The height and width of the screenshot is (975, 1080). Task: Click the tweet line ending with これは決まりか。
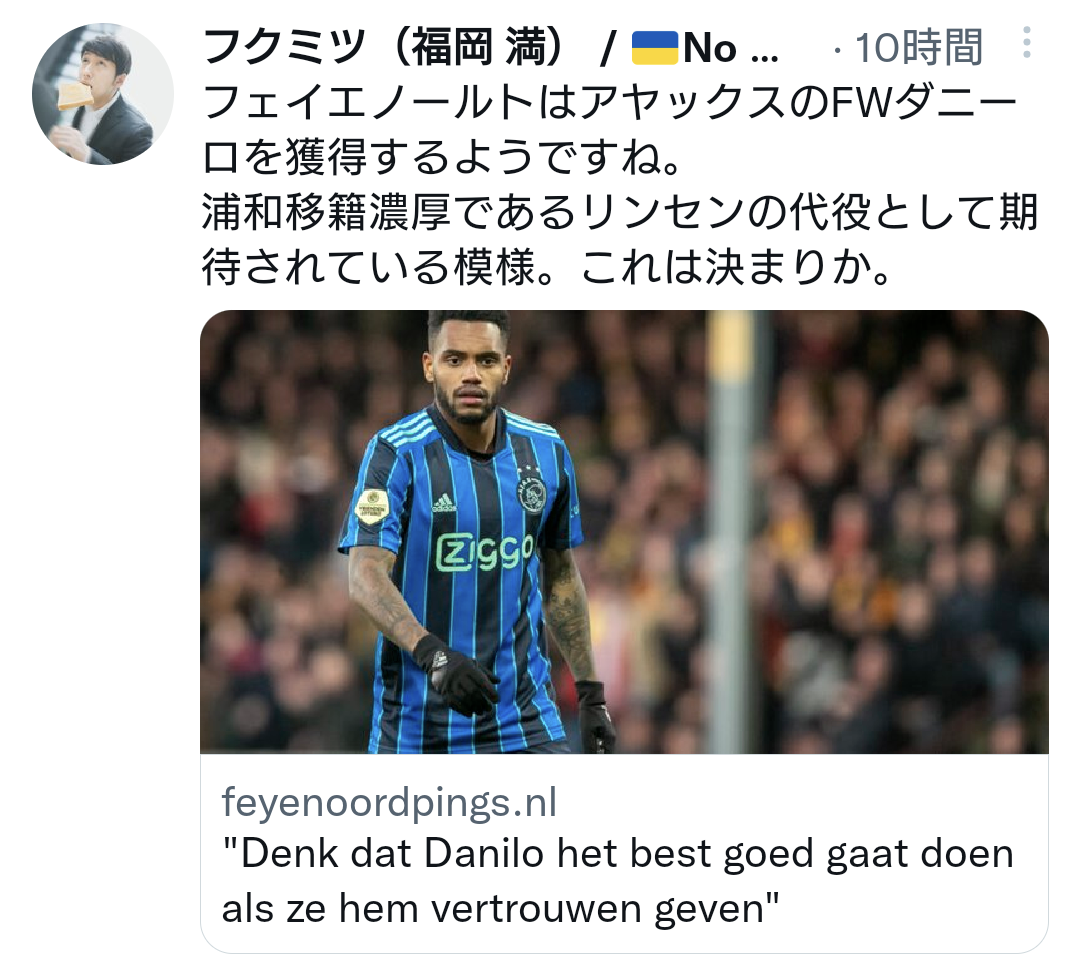(x=548, y=267)
